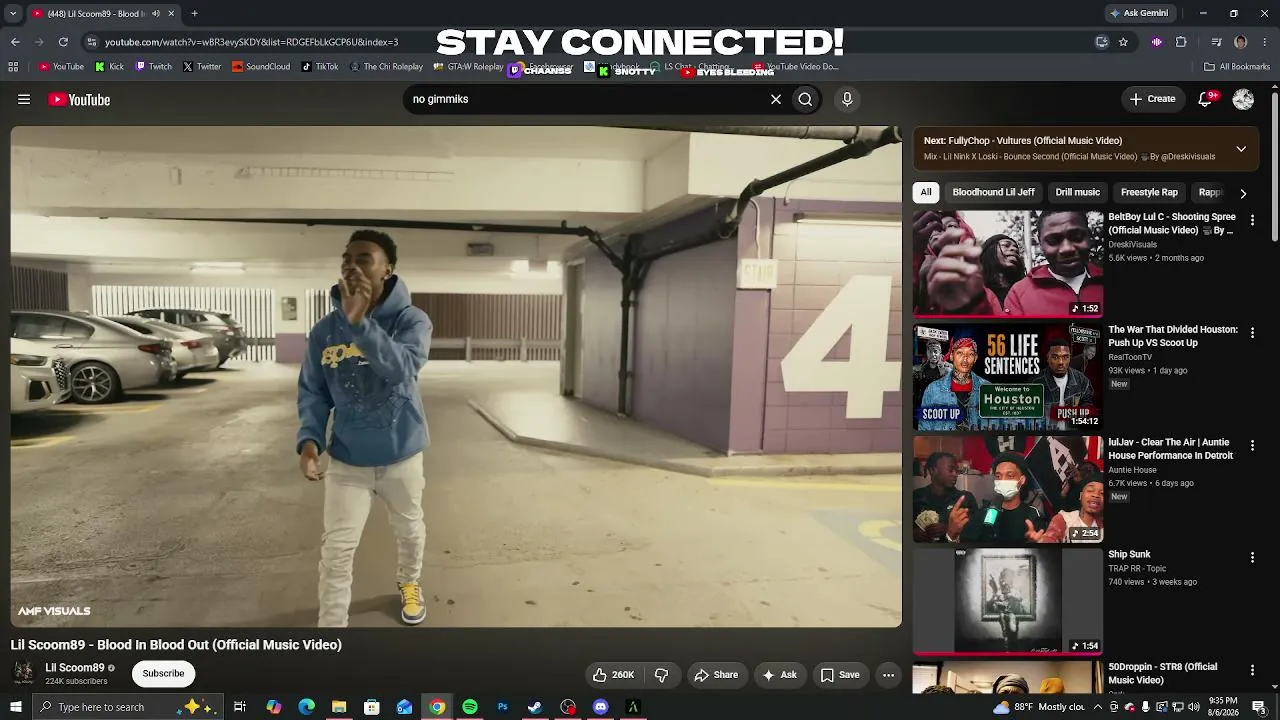Screen dimensions: 1280x720
Task: Show more filter chips with right arrow
Action: [1243, 193]
